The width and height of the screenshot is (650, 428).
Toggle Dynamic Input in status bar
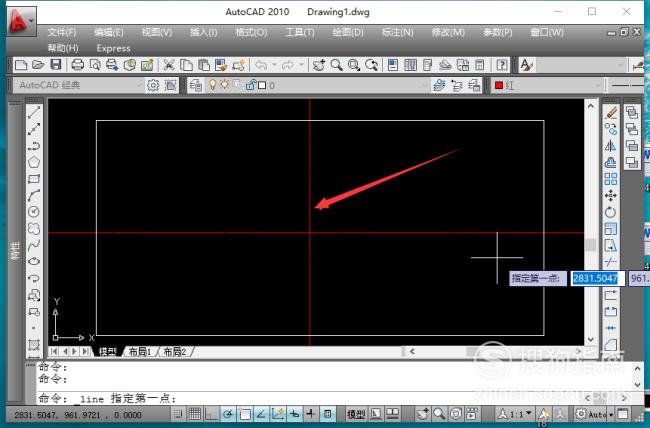294,414
